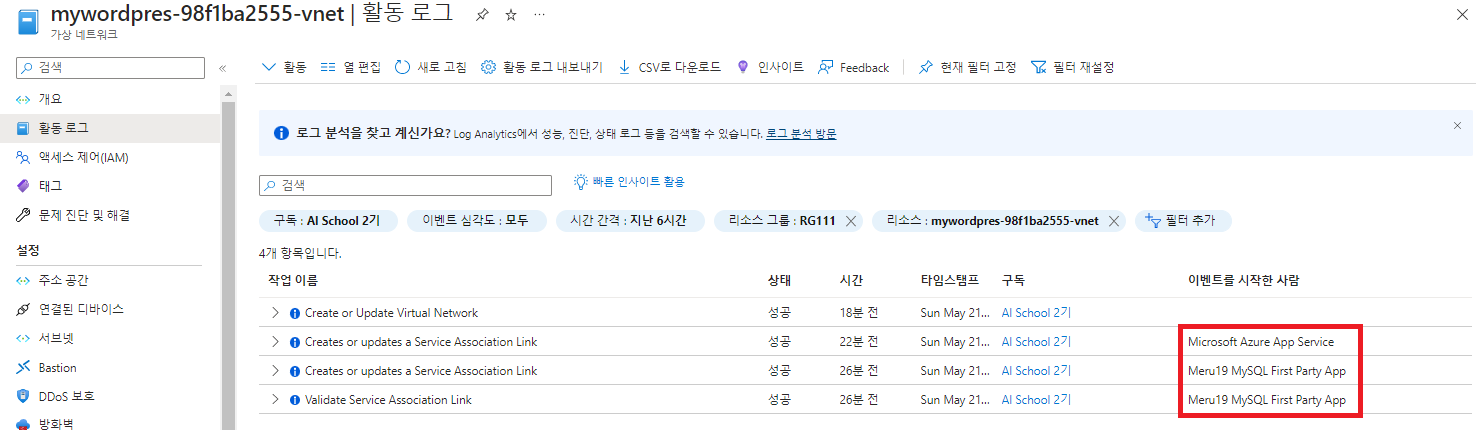Open 개요 overview in sidebar

coord(50,99)
